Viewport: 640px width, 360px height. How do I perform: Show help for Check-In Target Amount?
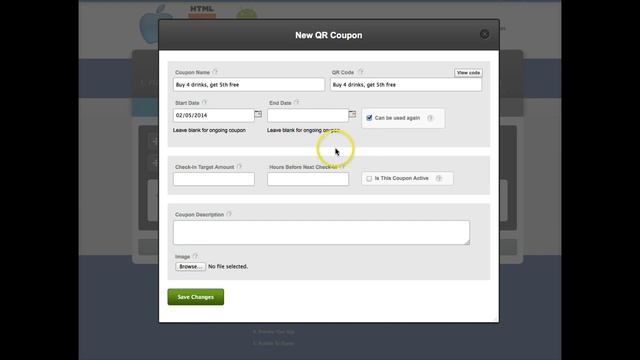pyautogui.click(x=240, y=167)
